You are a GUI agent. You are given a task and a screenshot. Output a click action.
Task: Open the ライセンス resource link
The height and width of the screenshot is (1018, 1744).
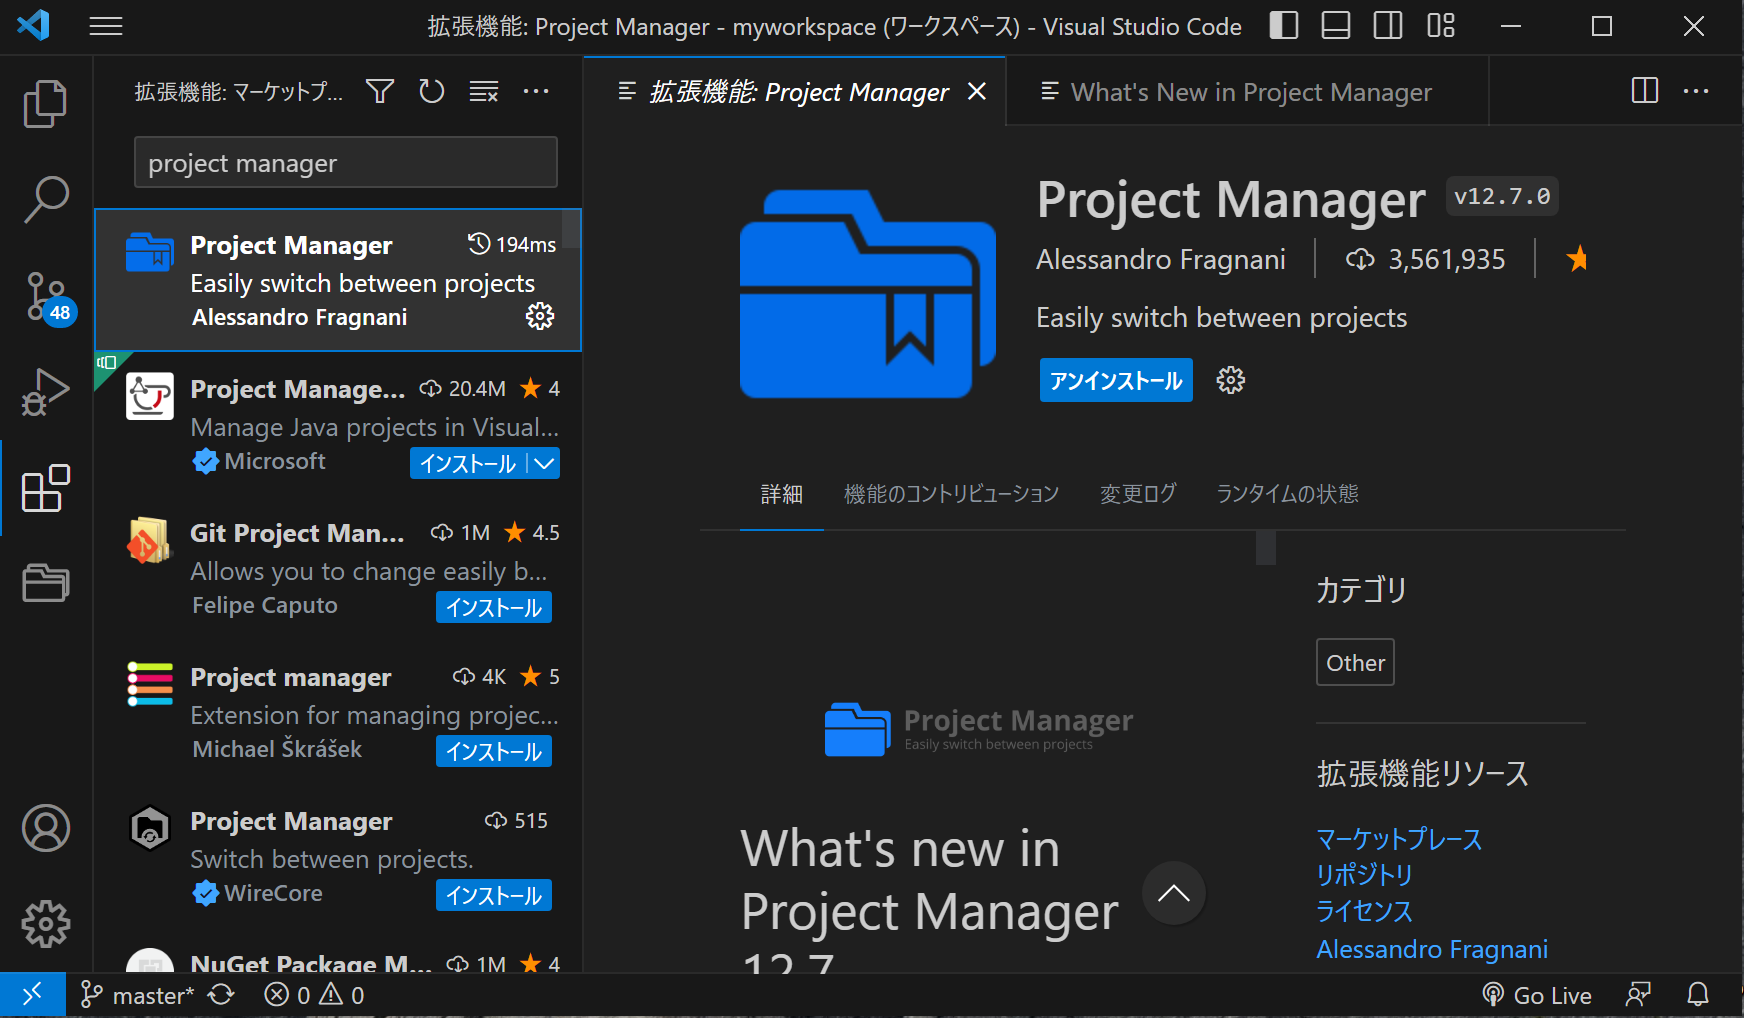pyautogui.click(x=1364, y=911)
